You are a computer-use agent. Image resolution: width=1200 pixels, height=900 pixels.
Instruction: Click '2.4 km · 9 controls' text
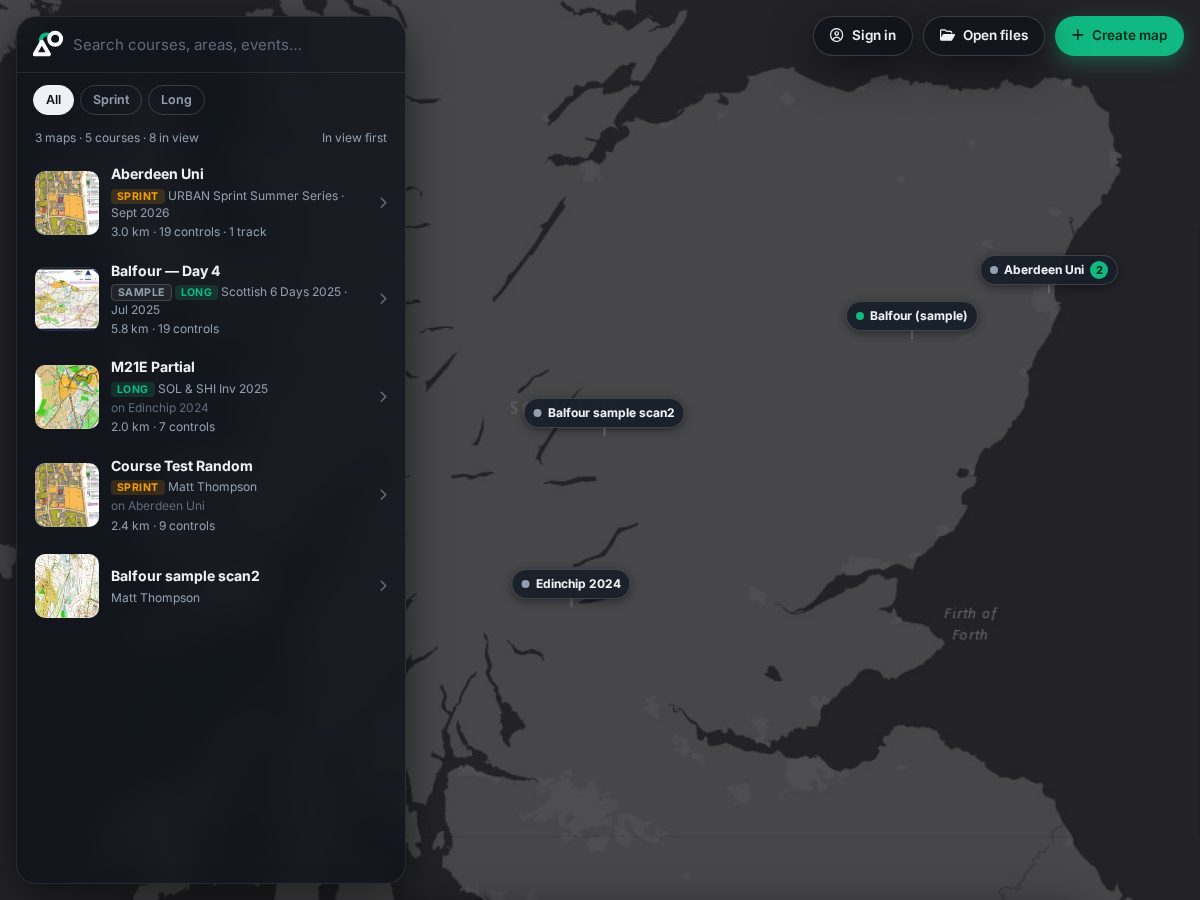[x=163, y=526]
